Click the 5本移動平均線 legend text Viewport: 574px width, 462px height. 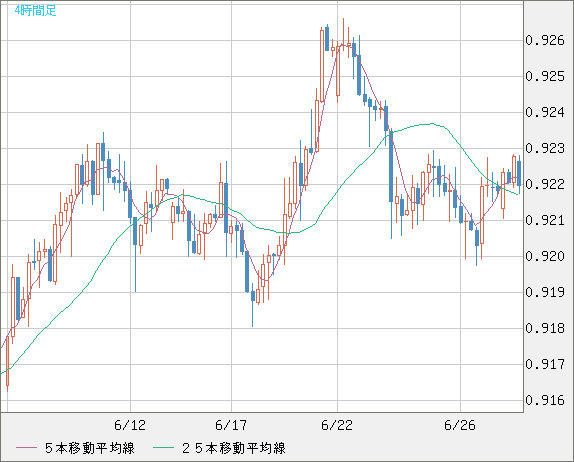tap(90, 448)
